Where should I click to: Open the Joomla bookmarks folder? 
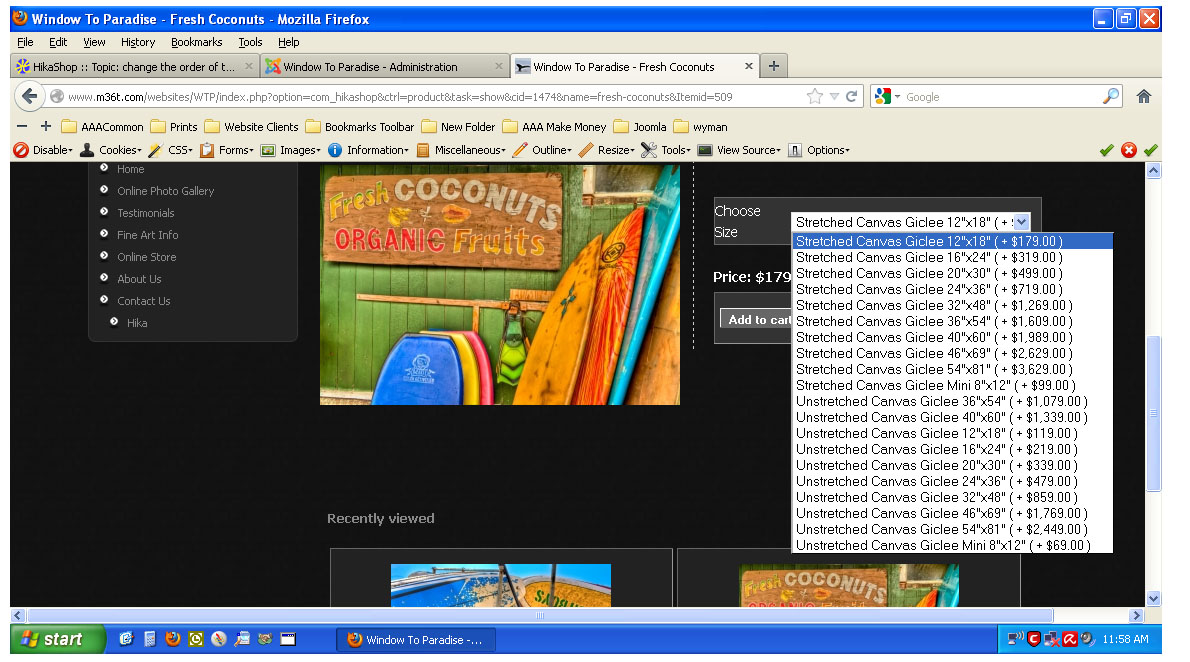(642, 127)
